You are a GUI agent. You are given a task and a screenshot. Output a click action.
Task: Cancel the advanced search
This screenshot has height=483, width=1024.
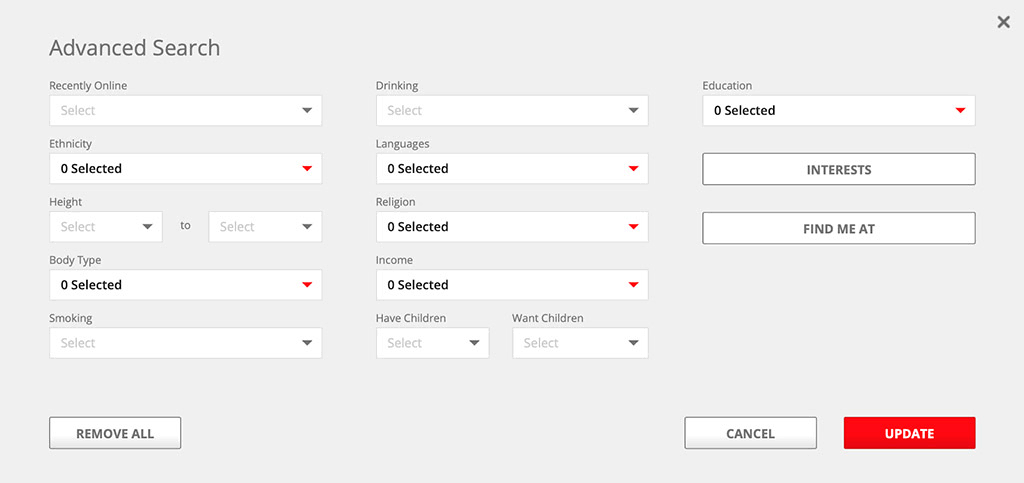(750, 433)
